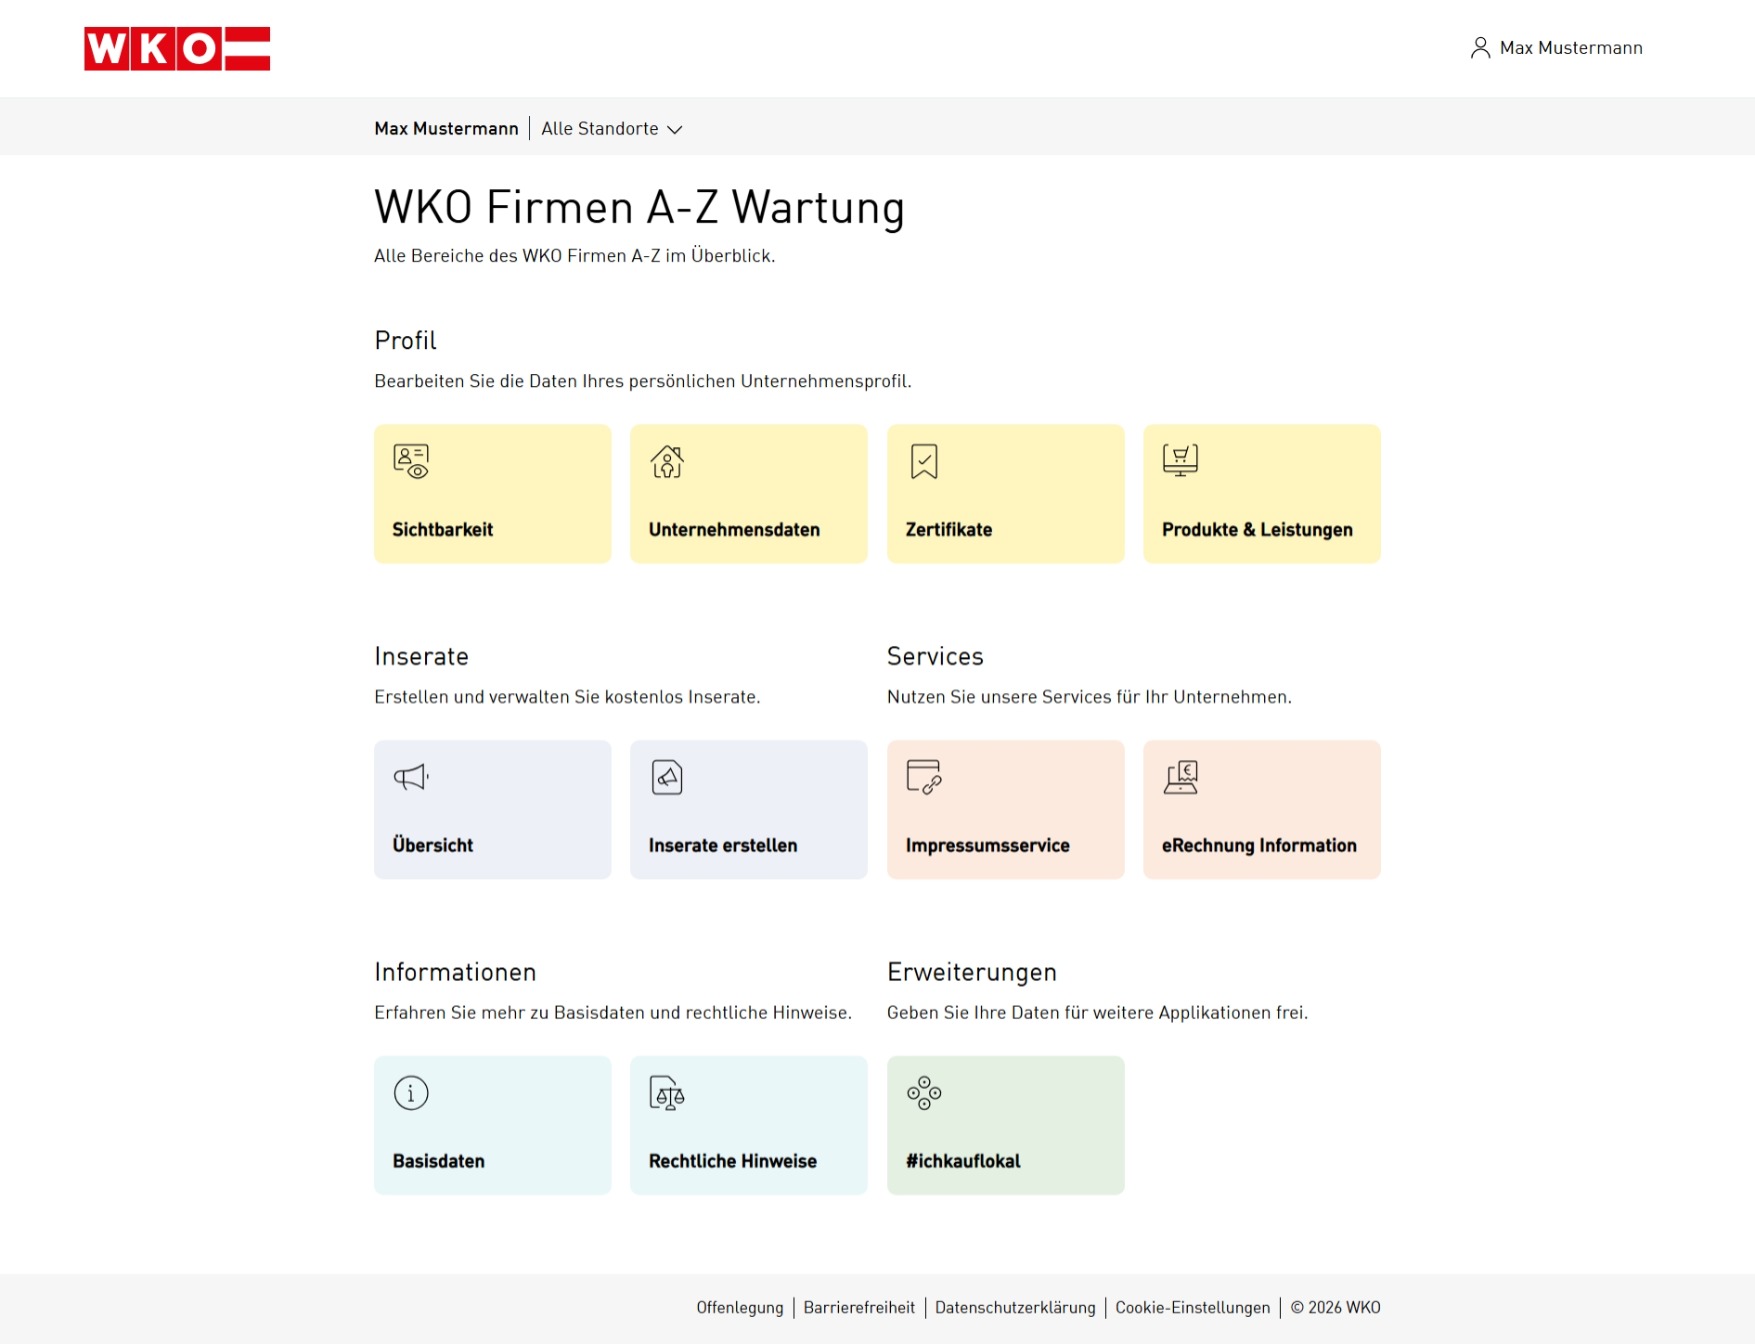Screen dimensions: 1755x1344
Task: Click the Barrierefreiheit footer entry
Action: pyautogui.click(x=858, y=1307)
